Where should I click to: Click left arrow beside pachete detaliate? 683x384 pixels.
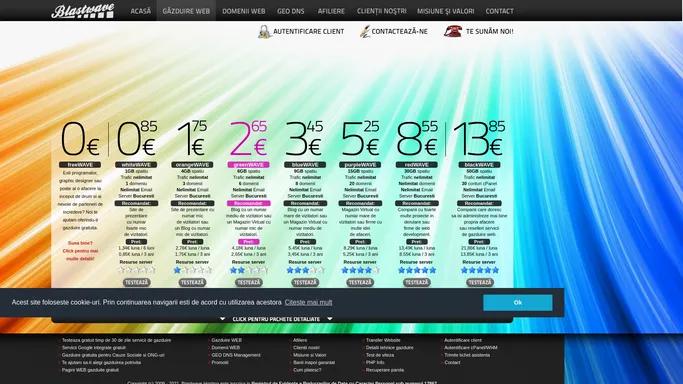coord(223,319)
